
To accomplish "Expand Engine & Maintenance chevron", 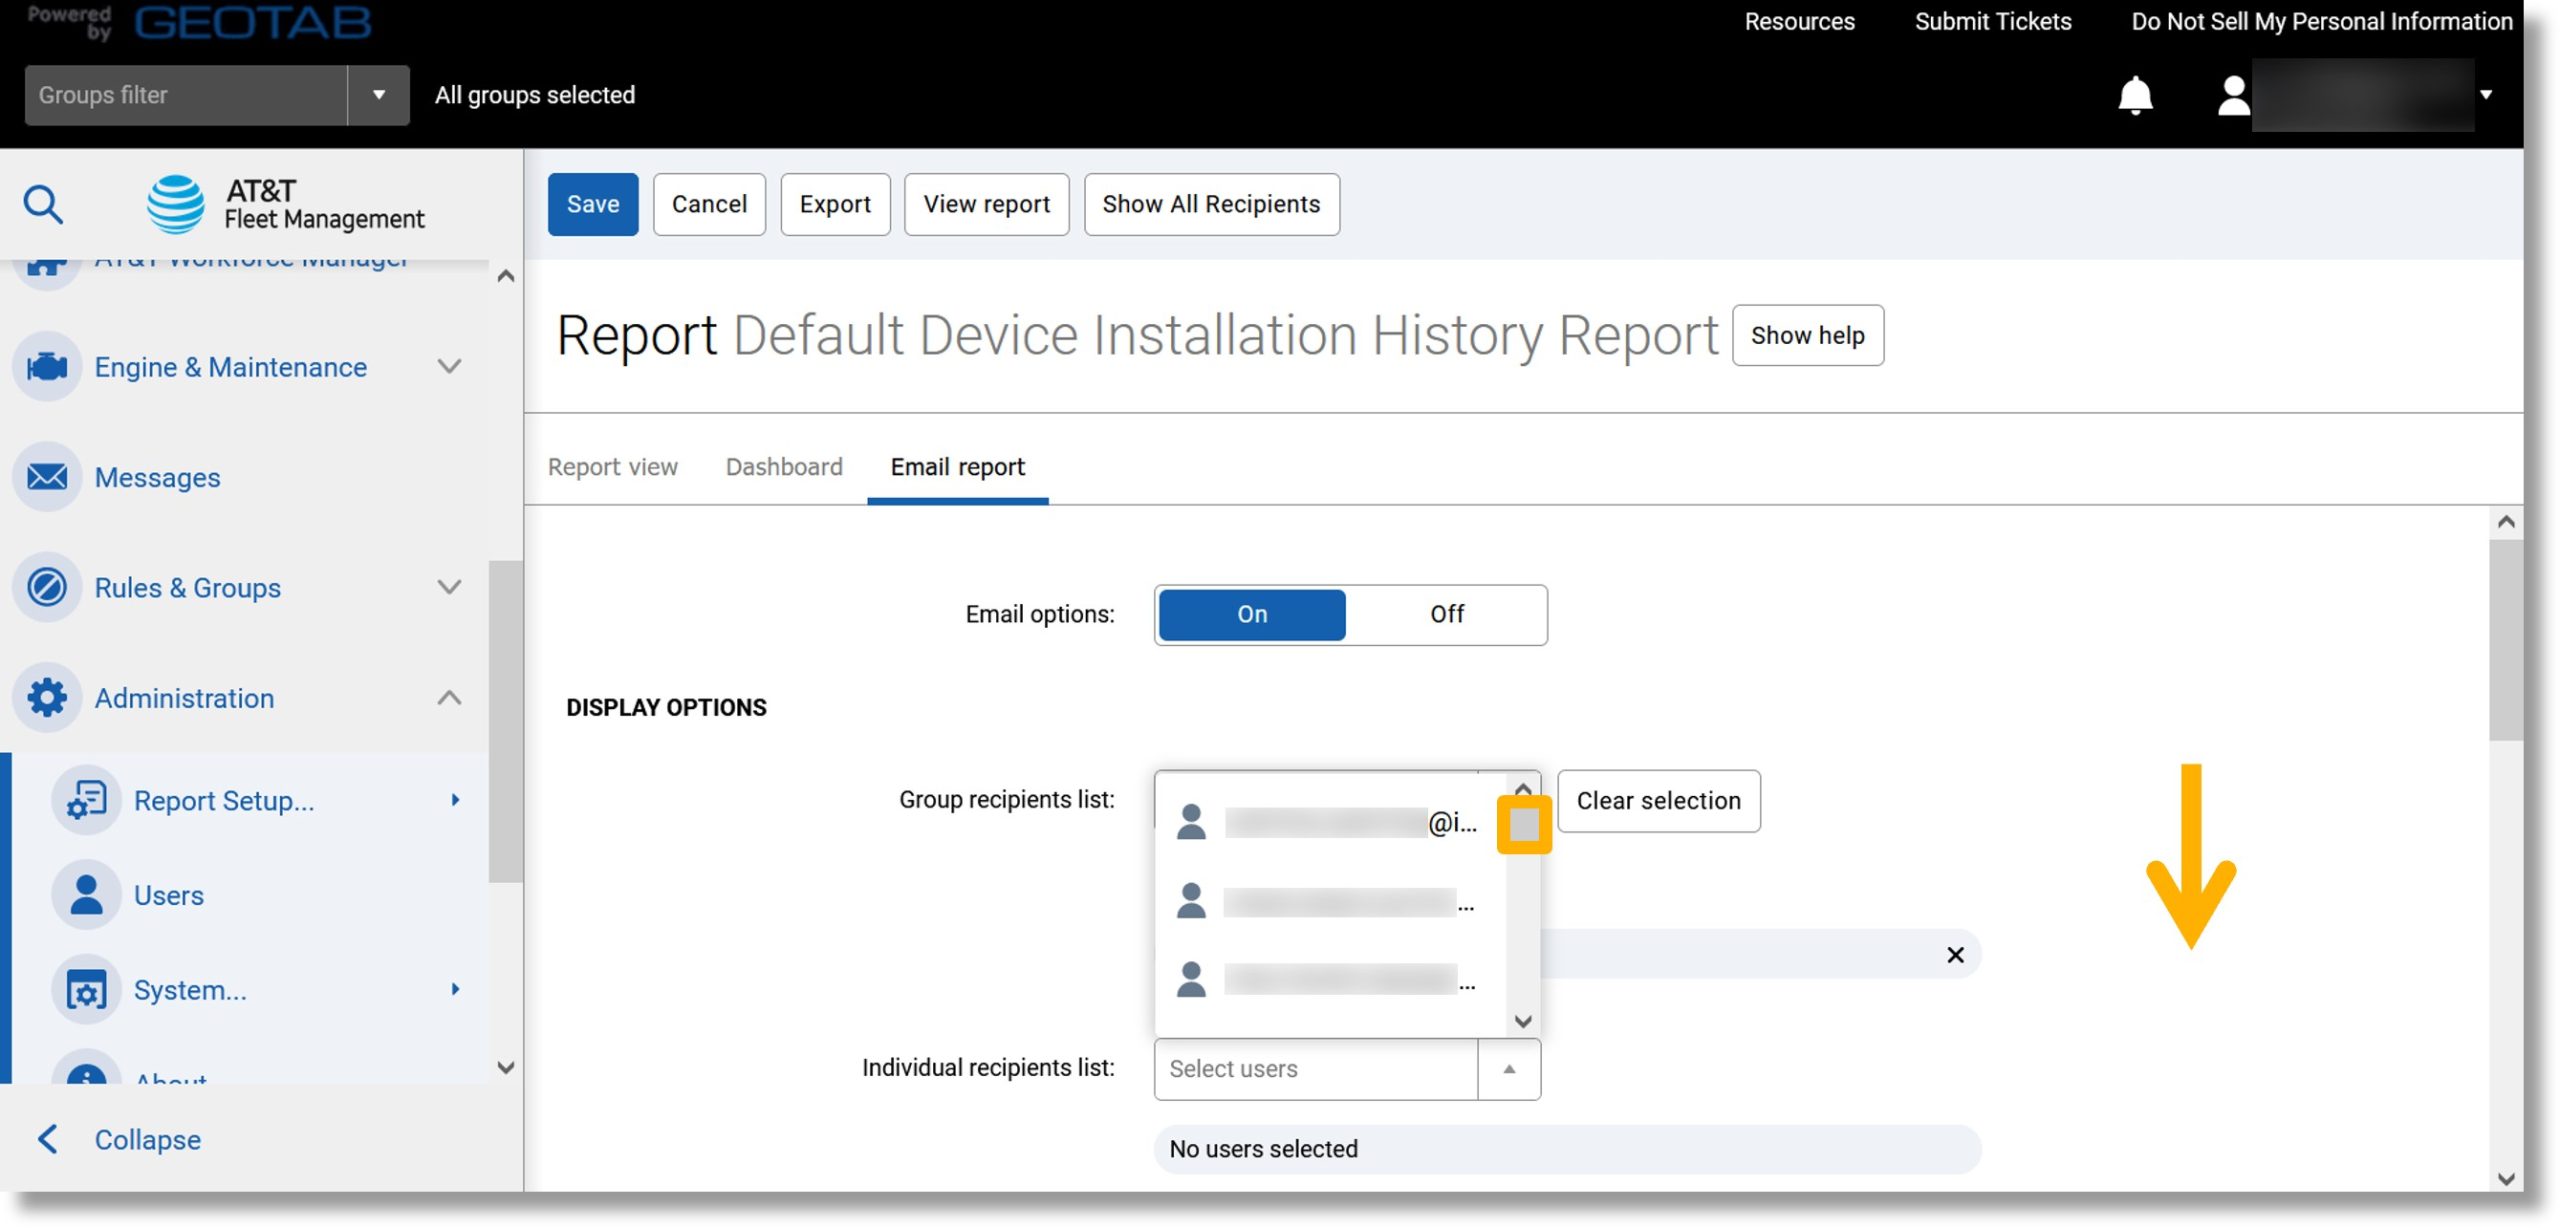I will [x=450, y=367].
